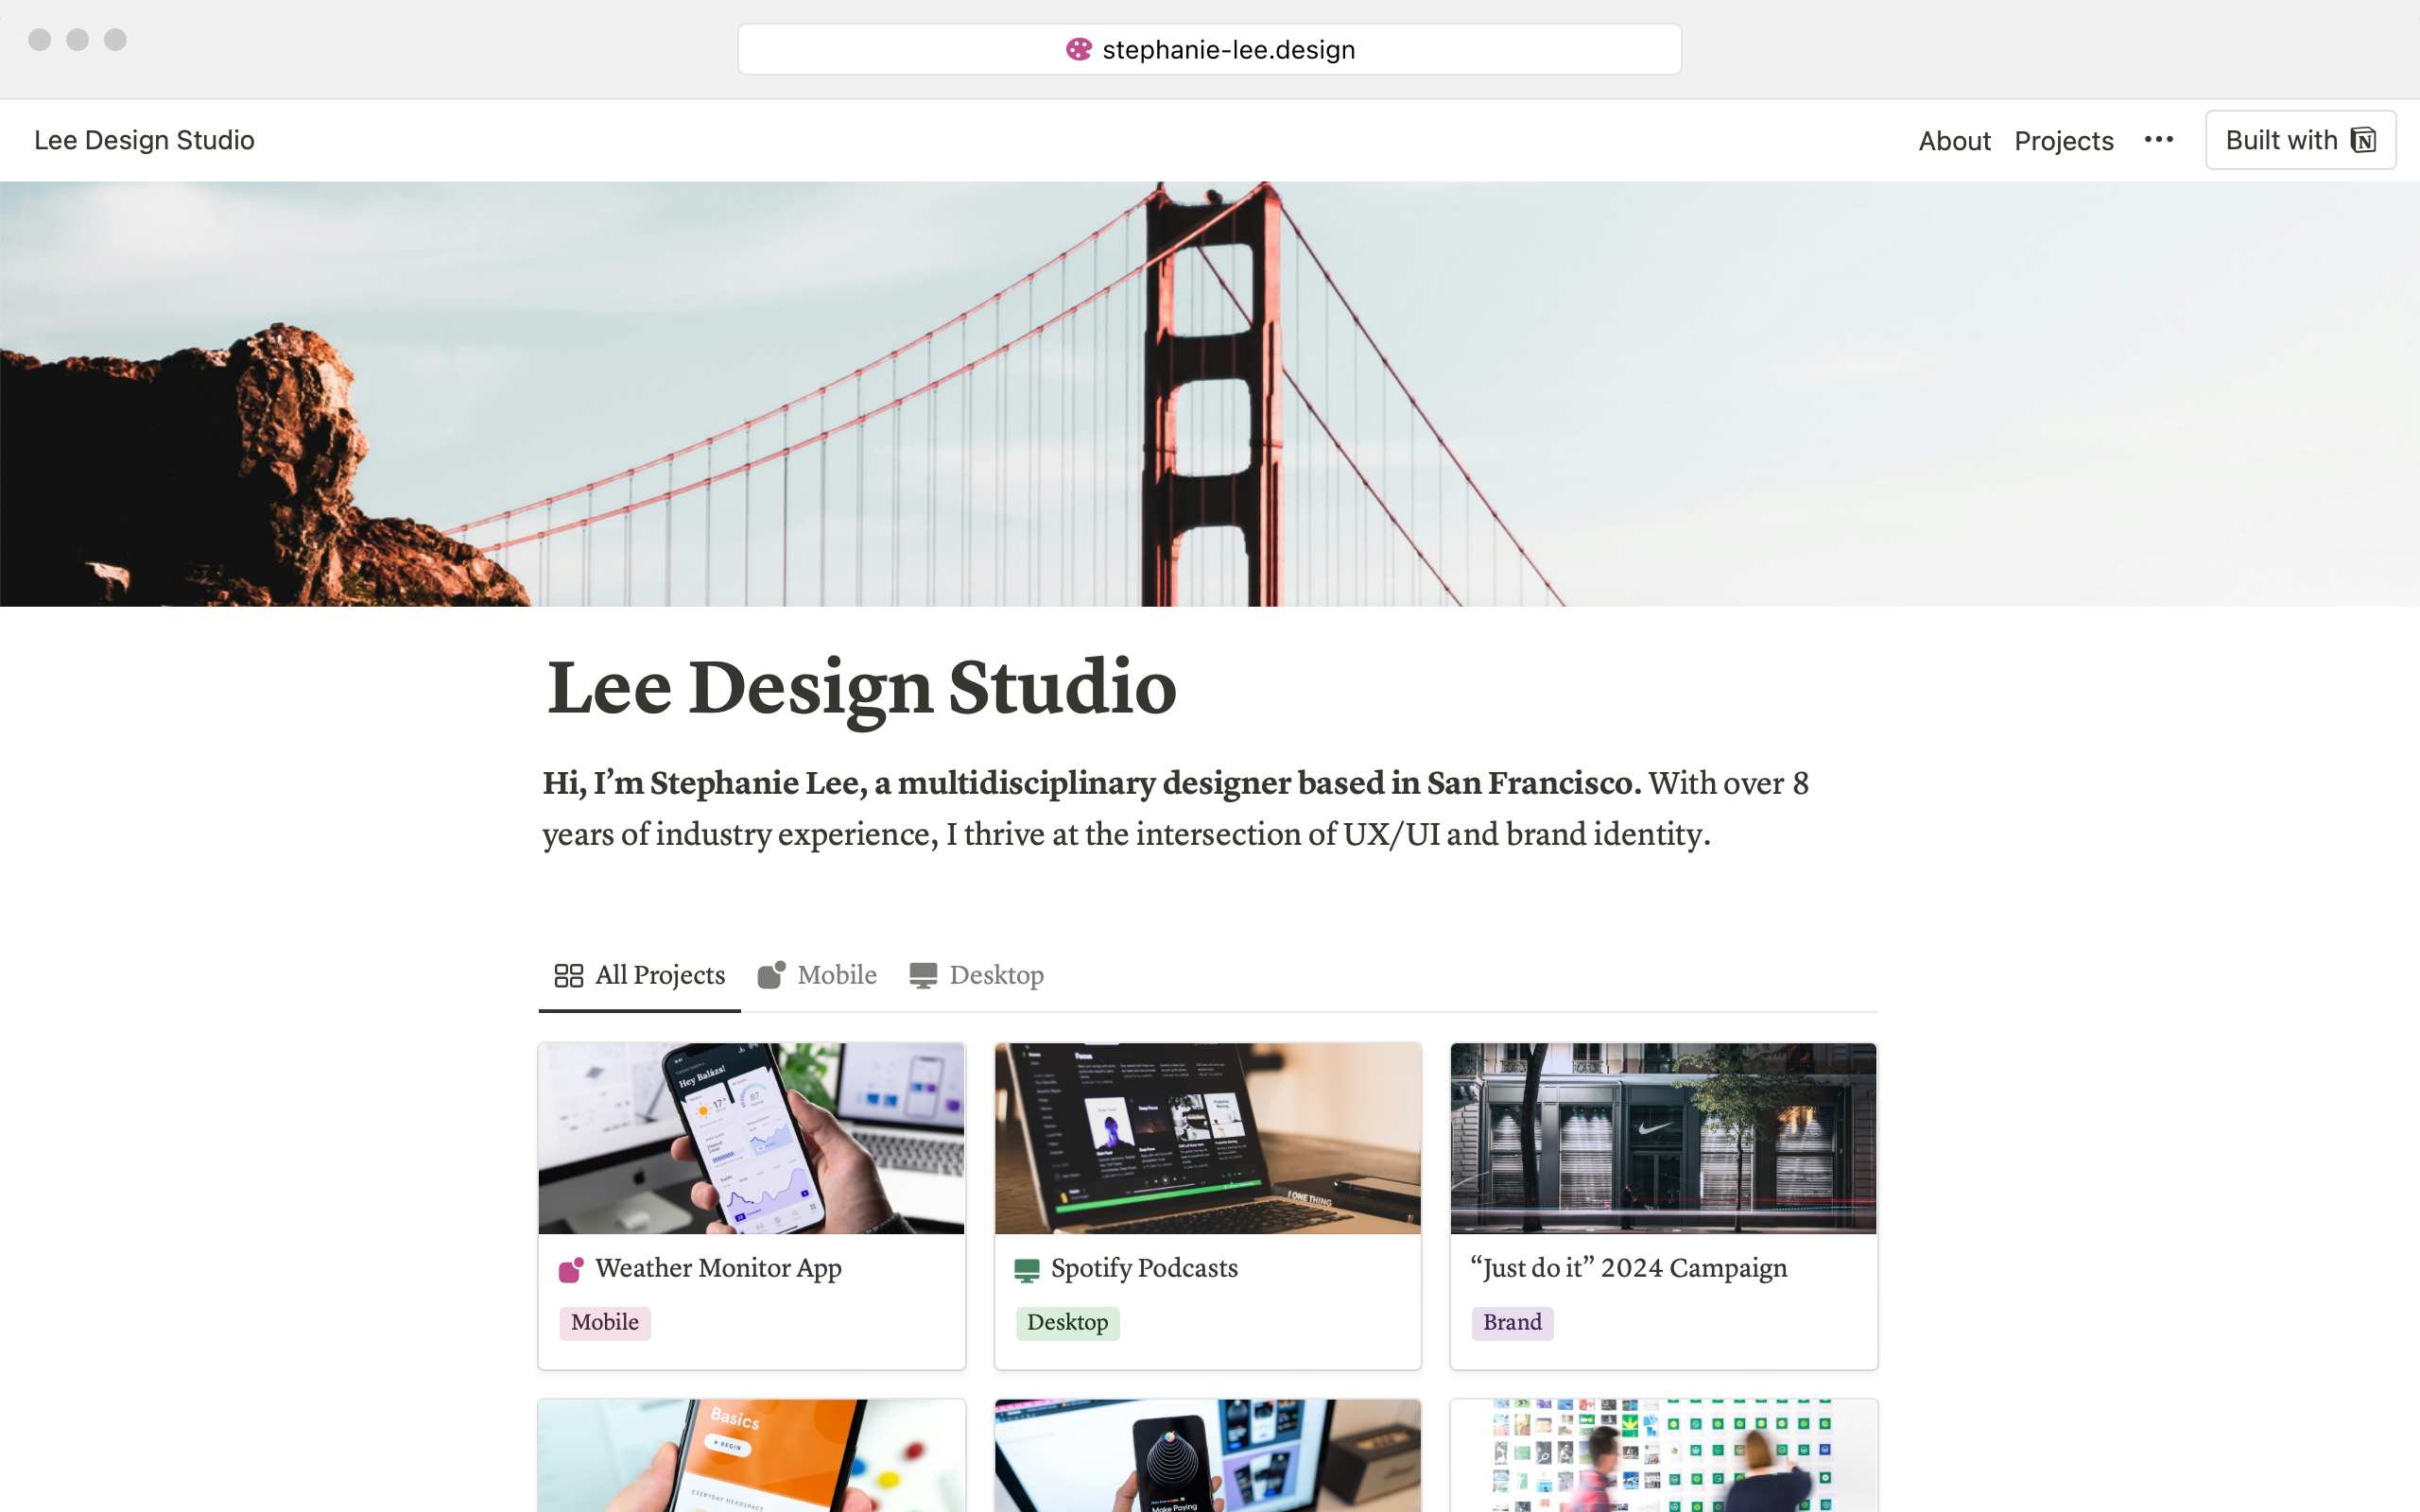Toggle Mobile category filter on
Viewport: 2420px width, 1512px height.
coord(816,973)
